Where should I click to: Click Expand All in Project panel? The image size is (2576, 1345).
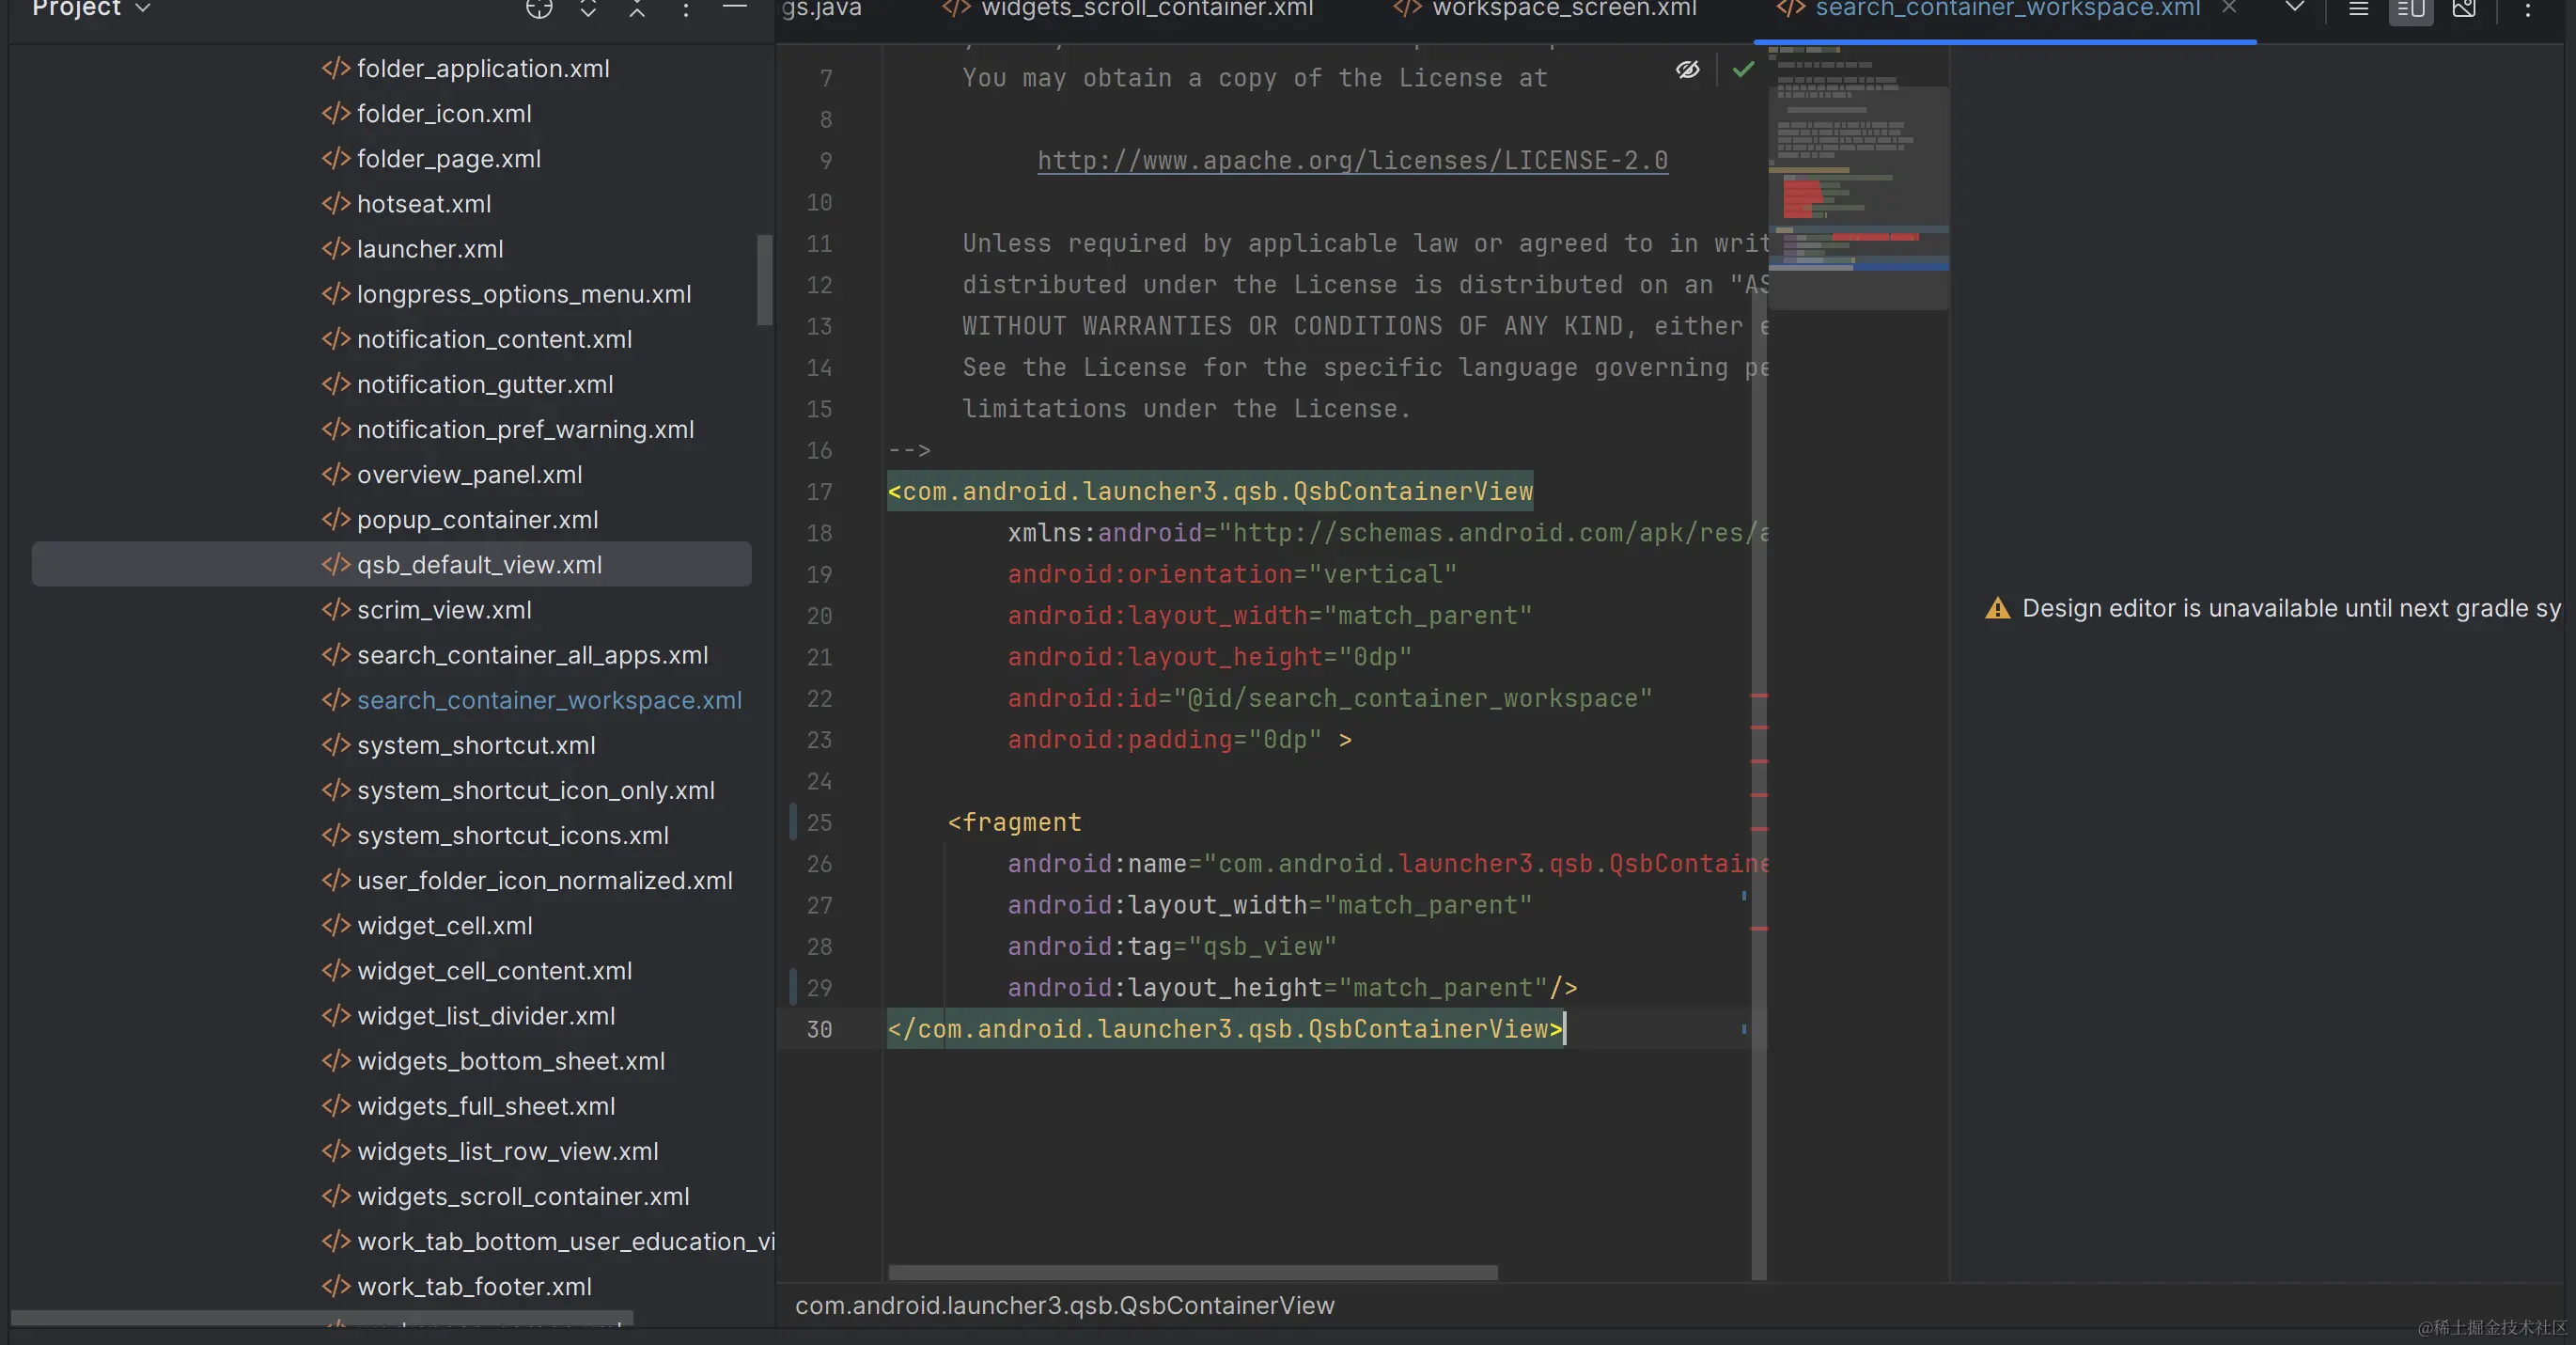tap(588, 8)
